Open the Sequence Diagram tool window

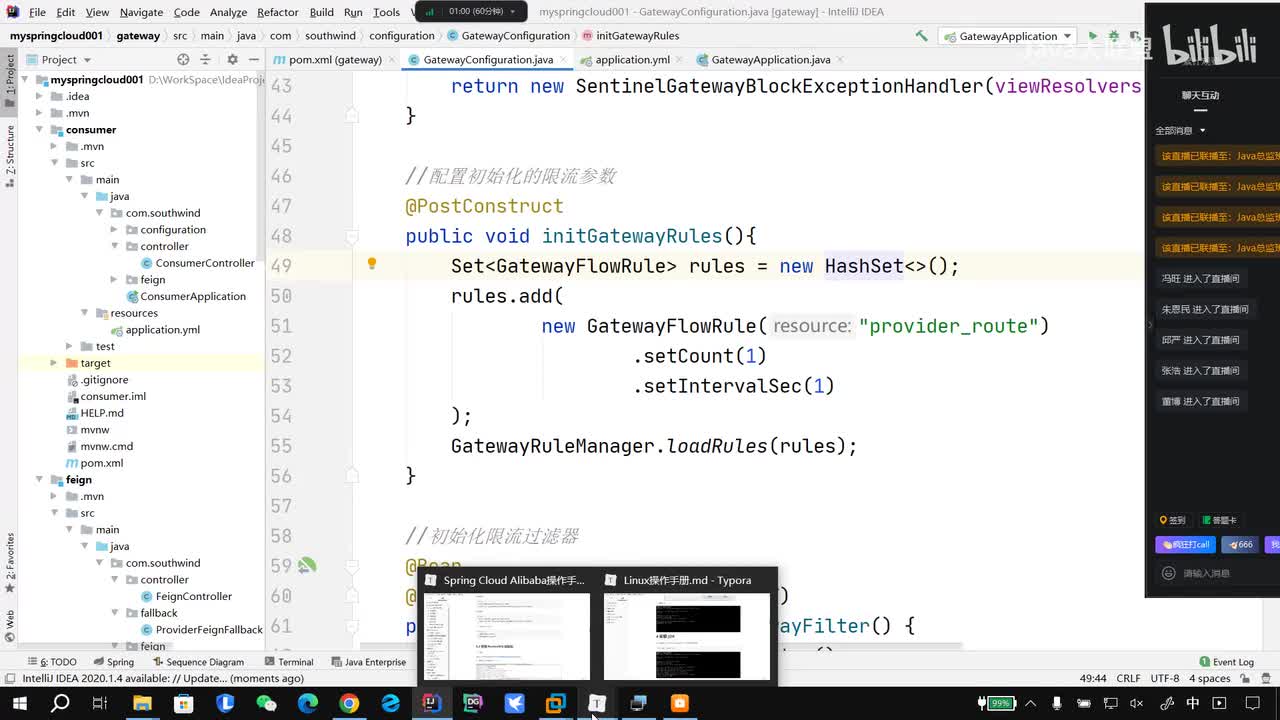tap(197, 662)
